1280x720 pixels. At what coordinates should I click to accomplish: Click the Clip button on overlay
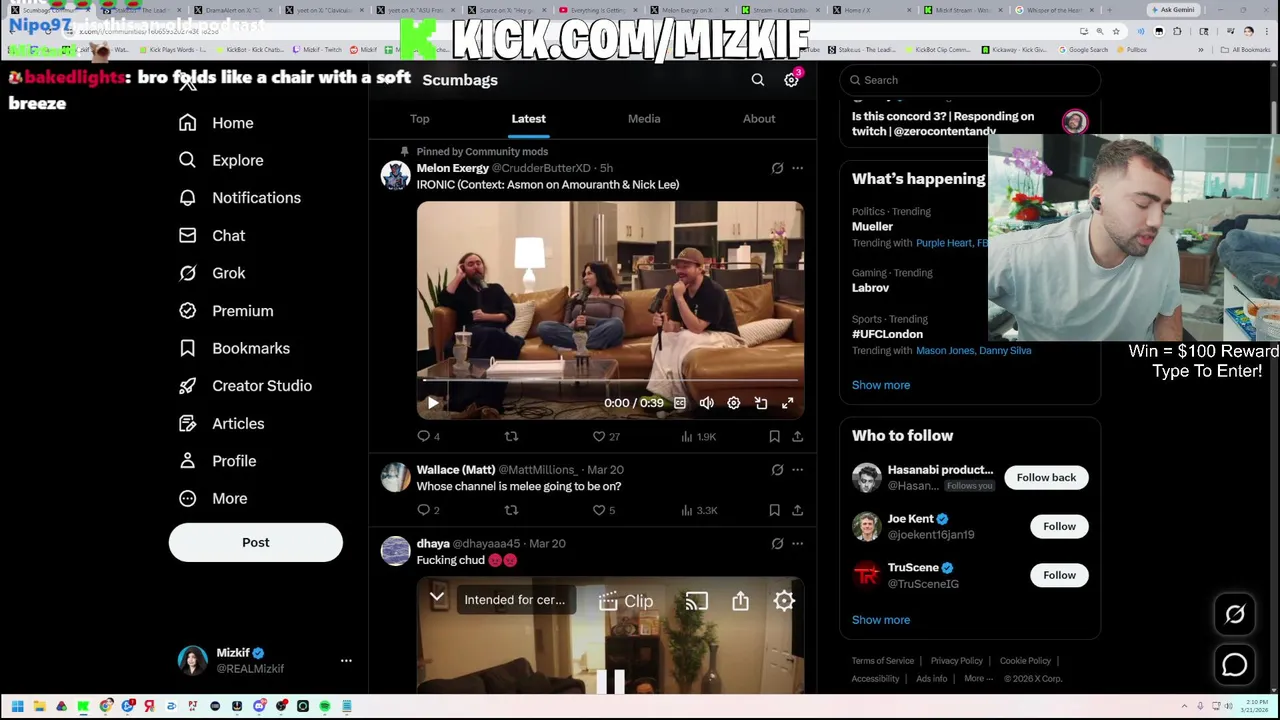point(626,601)
